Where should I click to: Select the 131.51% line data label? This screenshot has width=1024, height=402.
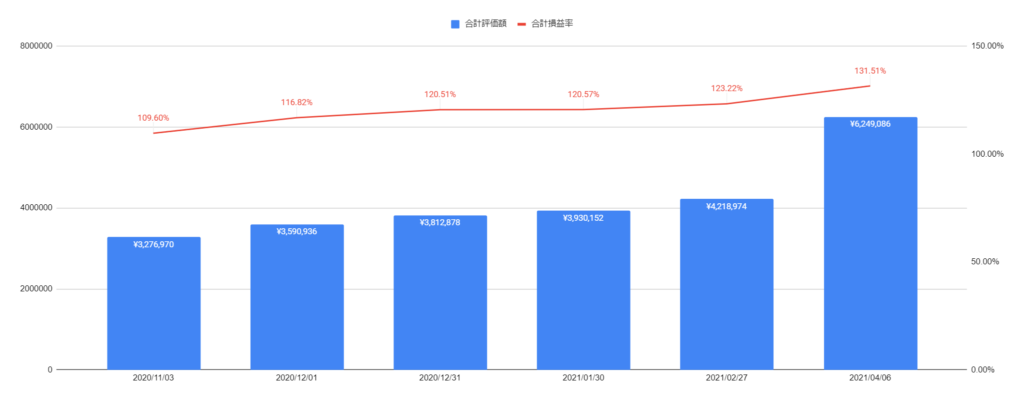pyautogui.click(x=870, y=71)
